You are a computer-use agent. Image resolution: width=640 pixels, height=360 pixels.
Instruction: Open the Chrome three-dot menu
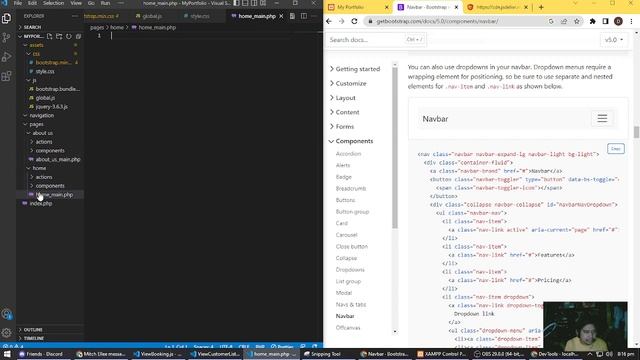coord(631,21)
